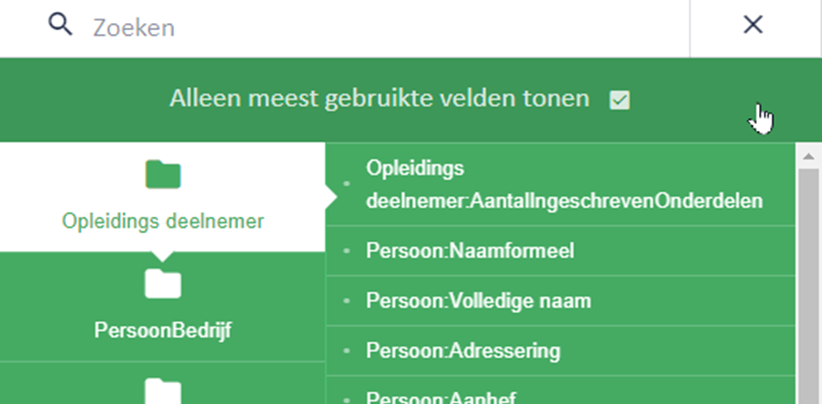Insert the Persoon:Adressering field
Image resolution: width=822 pixels, height=404 pixels.
tap(560, 351)
